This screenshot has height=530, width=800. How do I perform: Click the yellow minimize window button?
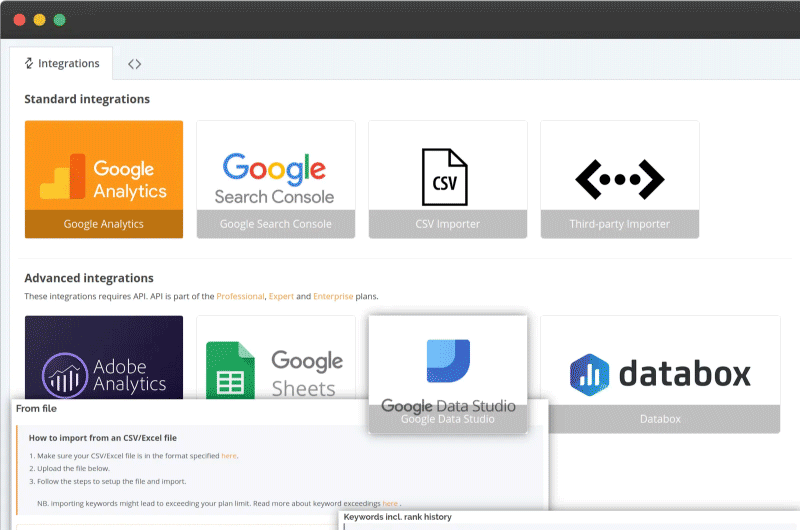[39, 20]
